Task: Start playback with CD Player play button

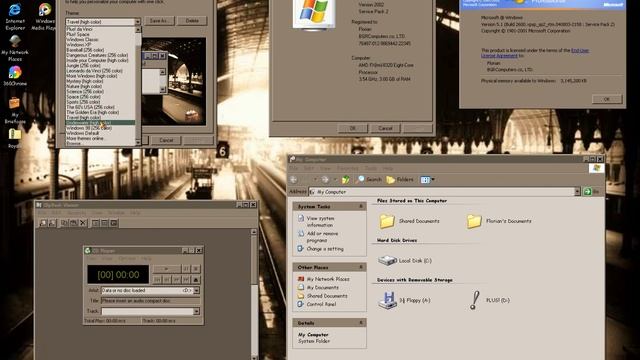Action: [x=167, y=269]
